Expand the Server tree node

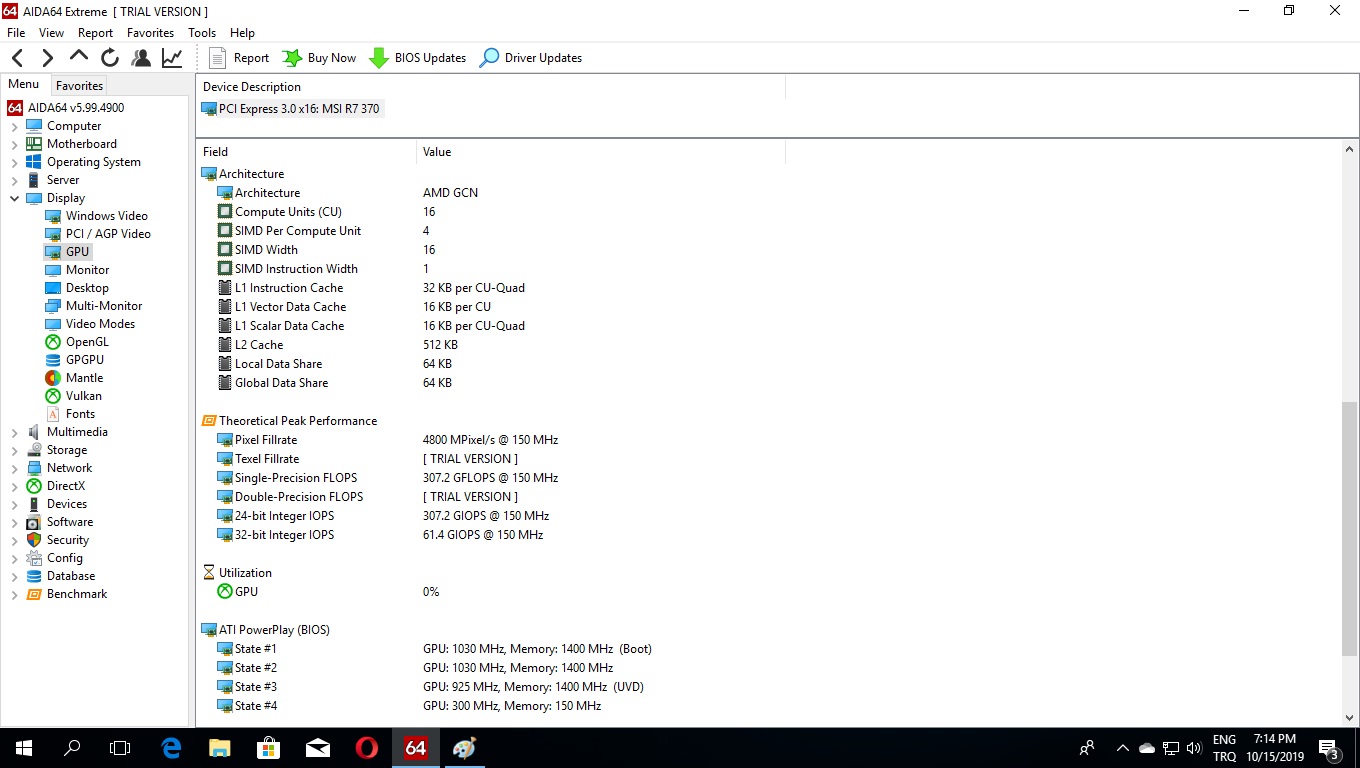click(x=15, y=180)
